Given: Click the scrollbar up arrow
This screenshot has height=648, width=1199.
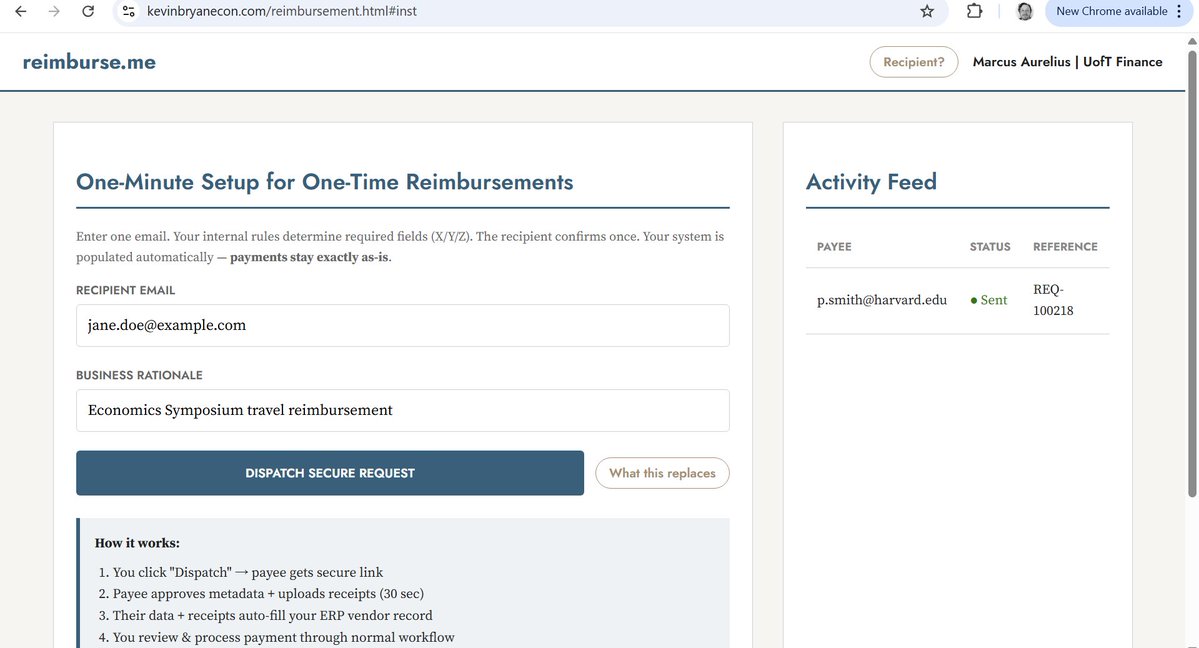Looking at the screenshot, I should [x=1192, y=41].
